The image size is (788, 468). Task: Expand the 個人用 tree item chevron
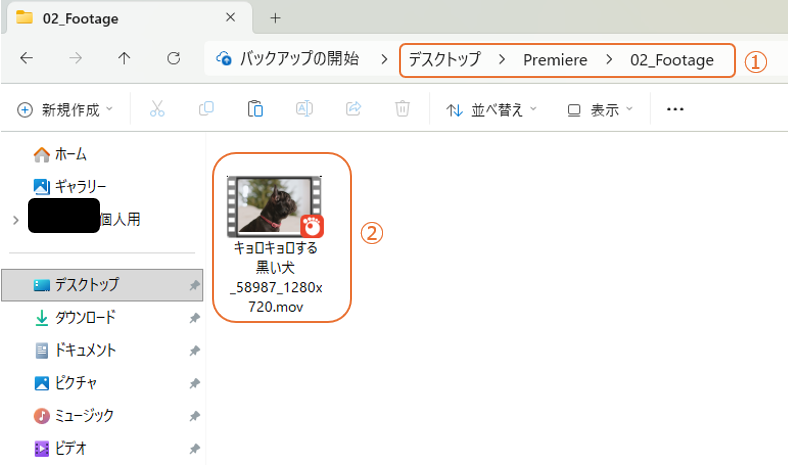click(x=13, y=219)
